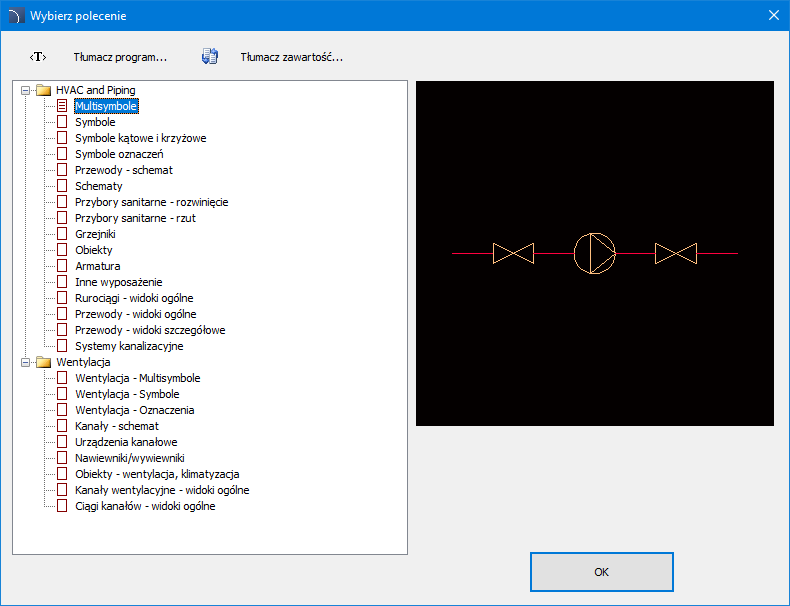The image size is (790, 606).
Task: Click the translate program T icon
Action: pos(38,57)
